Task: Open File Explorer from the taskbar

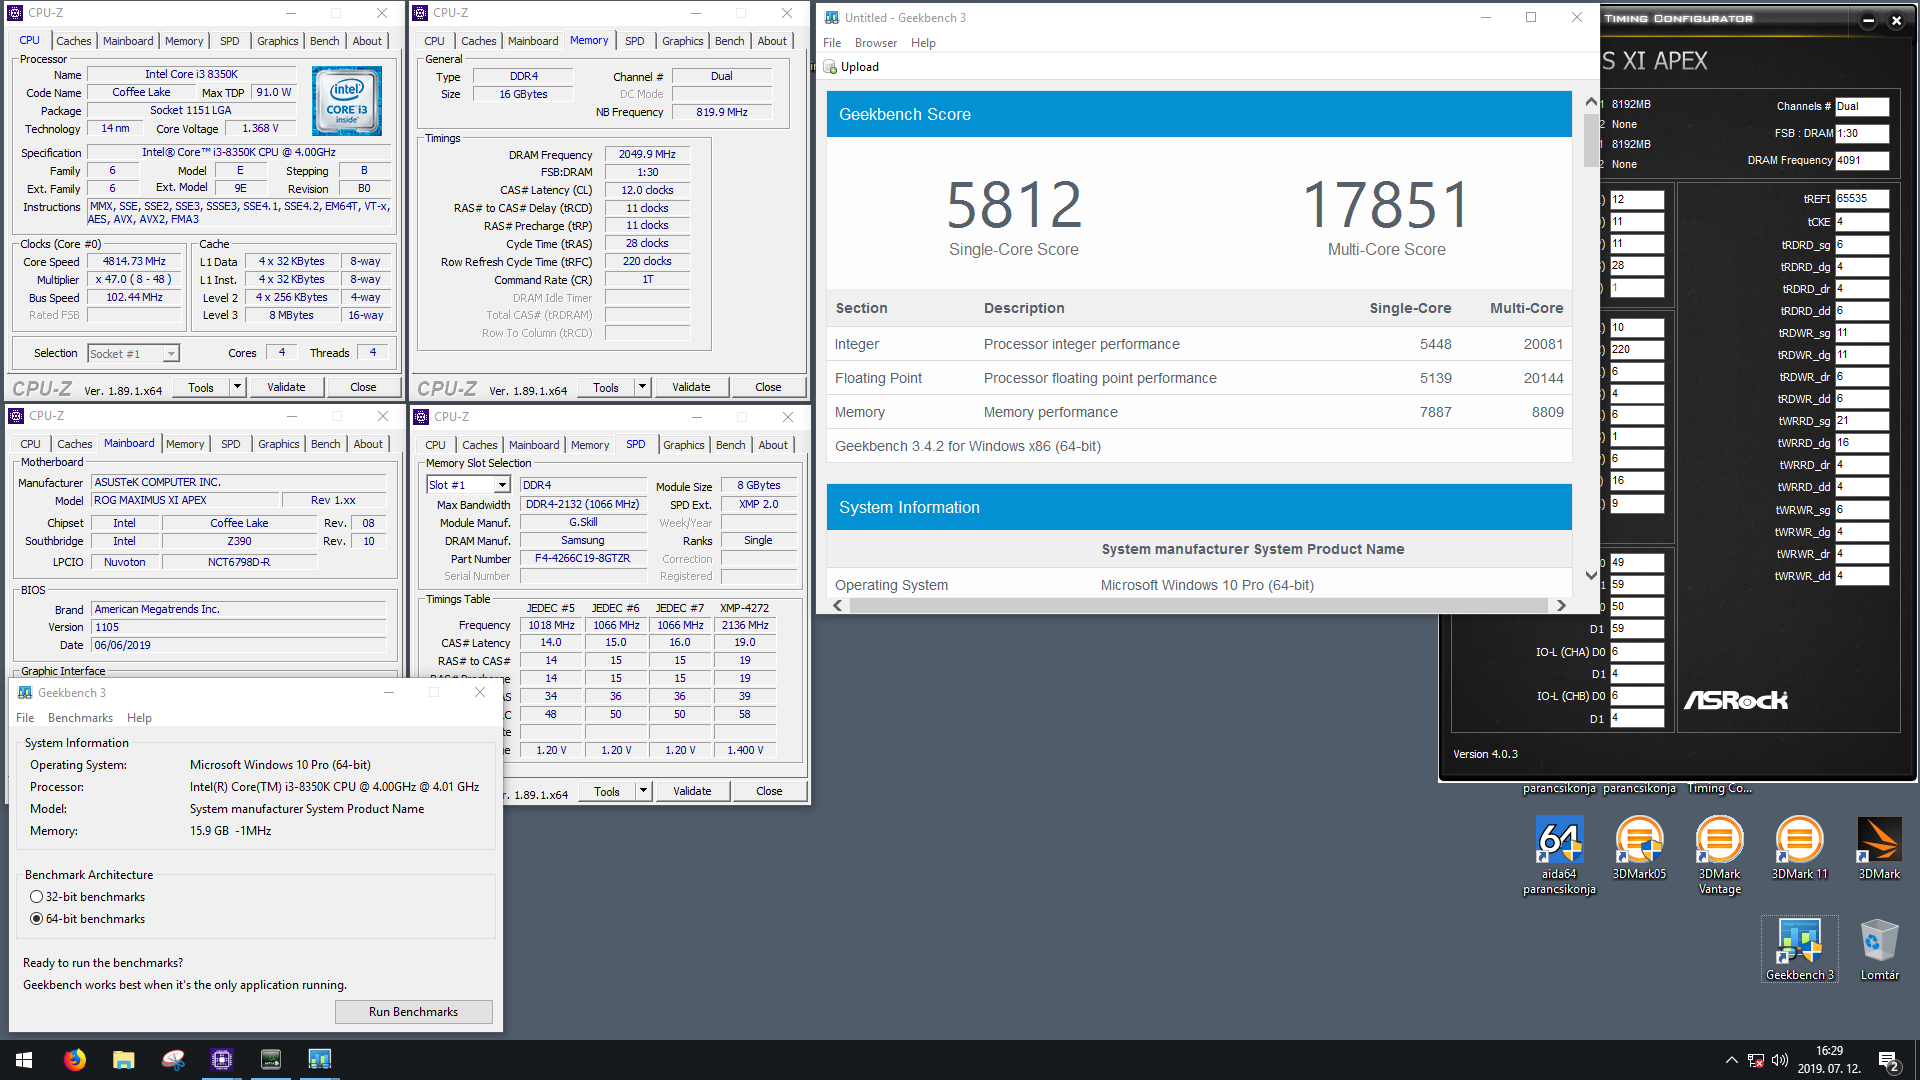Action: click(123, 1060)
